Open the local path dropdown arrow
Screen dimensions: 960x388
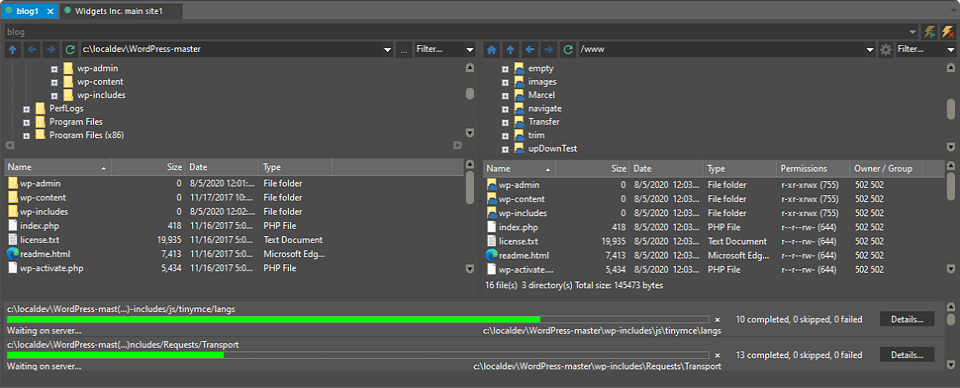click(387, 50)
